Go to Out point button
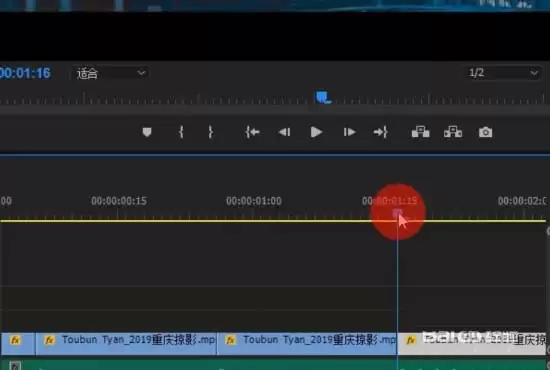This screenshot has width=550, height=370. coord(381,132)
